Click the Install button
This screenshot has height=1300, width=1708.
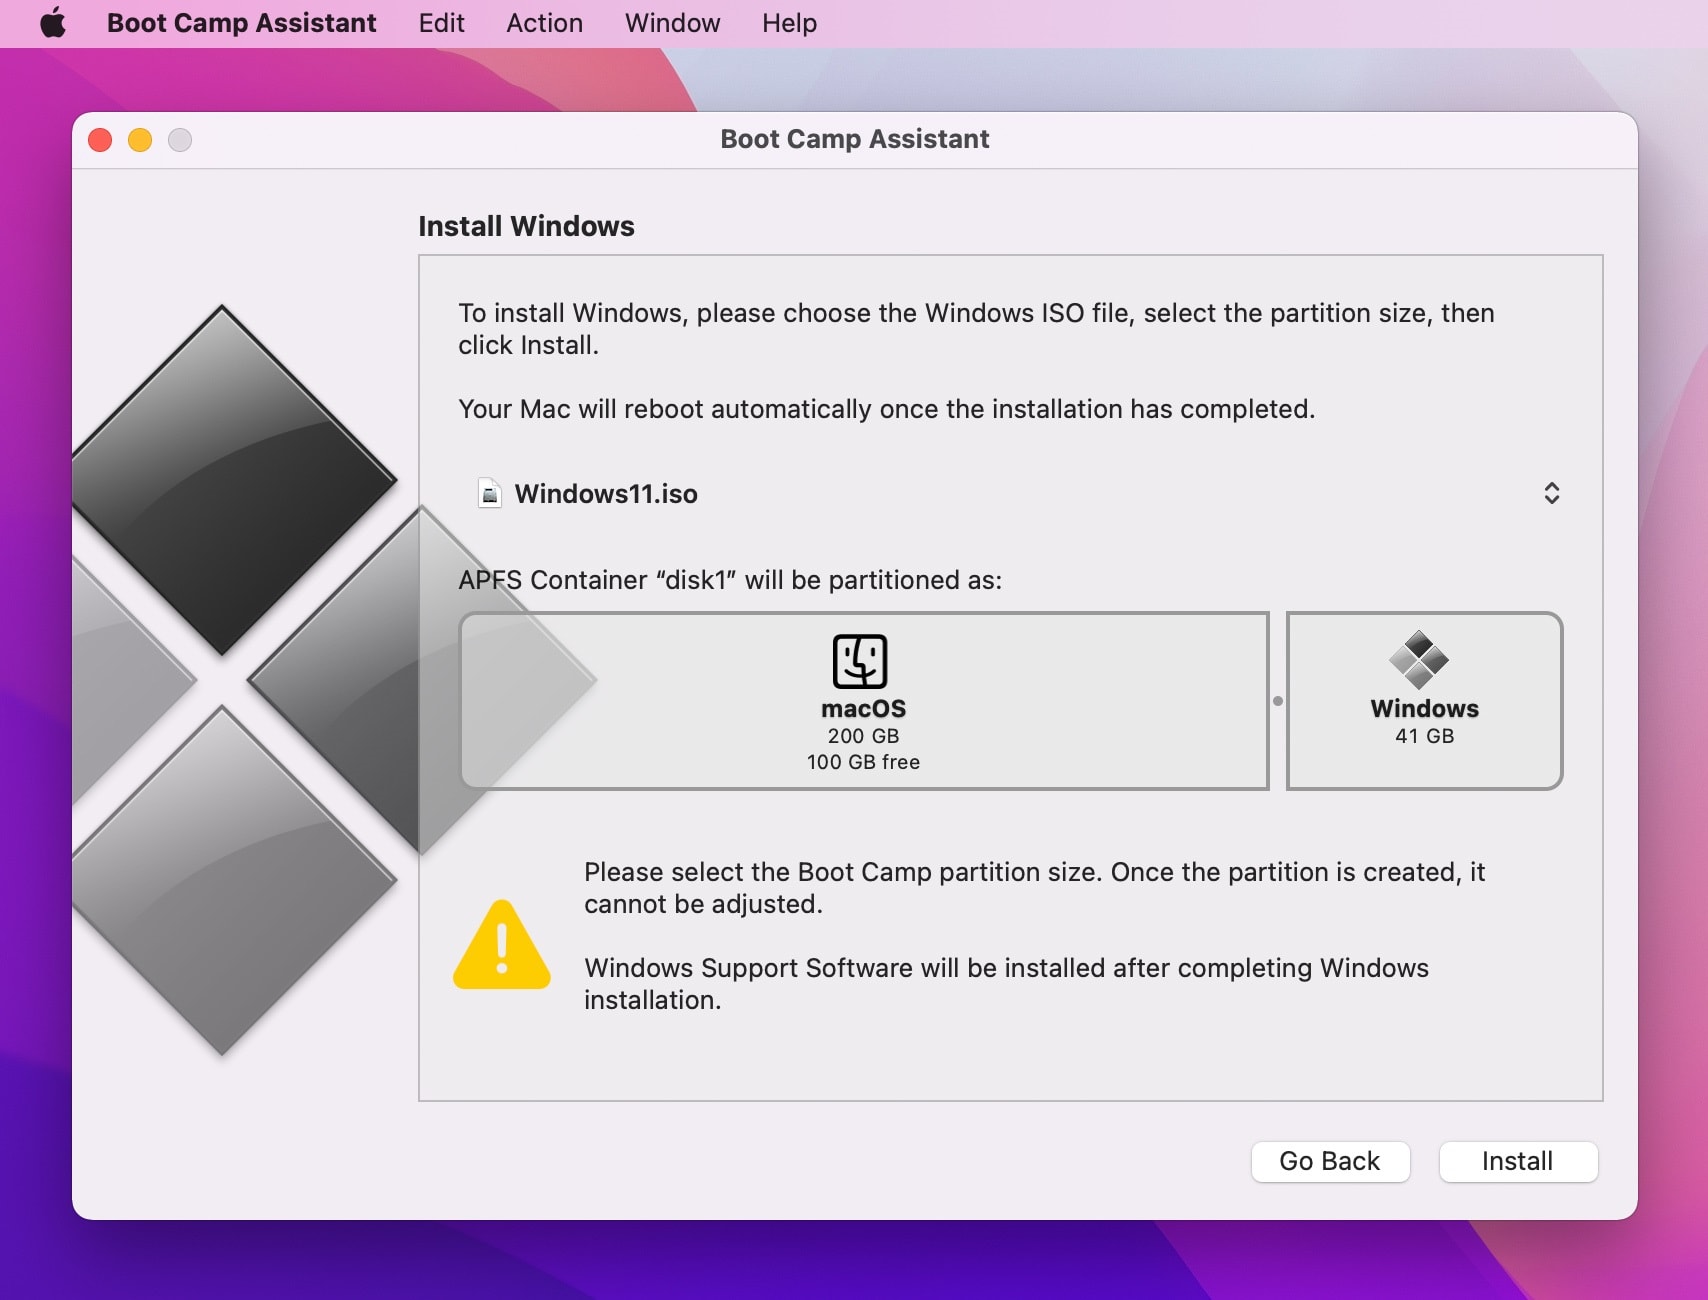pyautogui.click(x=1517, y=1161)
